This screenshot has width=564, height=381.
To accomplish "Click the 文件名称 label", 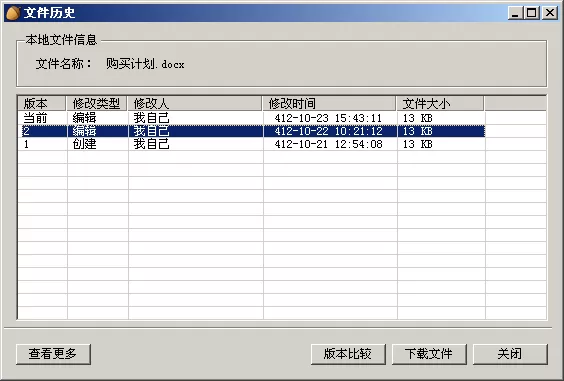I will [x=64, y=64].
